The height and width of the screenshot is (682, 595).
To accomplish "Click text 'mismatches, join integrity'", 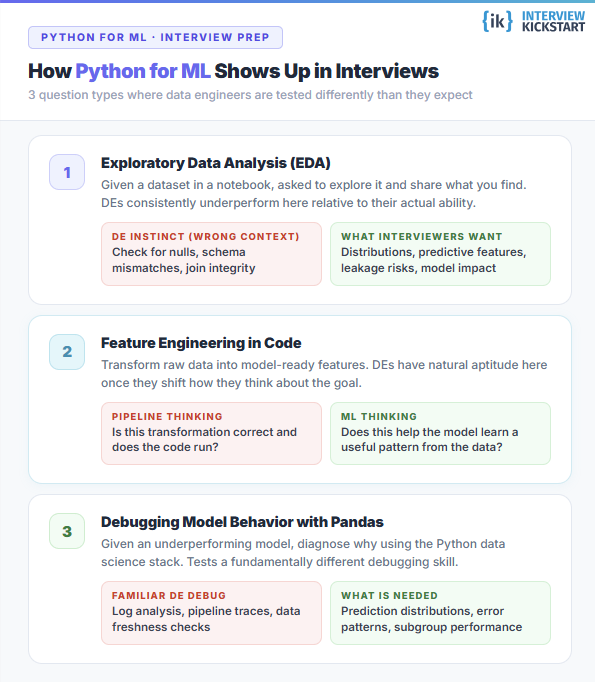I will 184,268.
